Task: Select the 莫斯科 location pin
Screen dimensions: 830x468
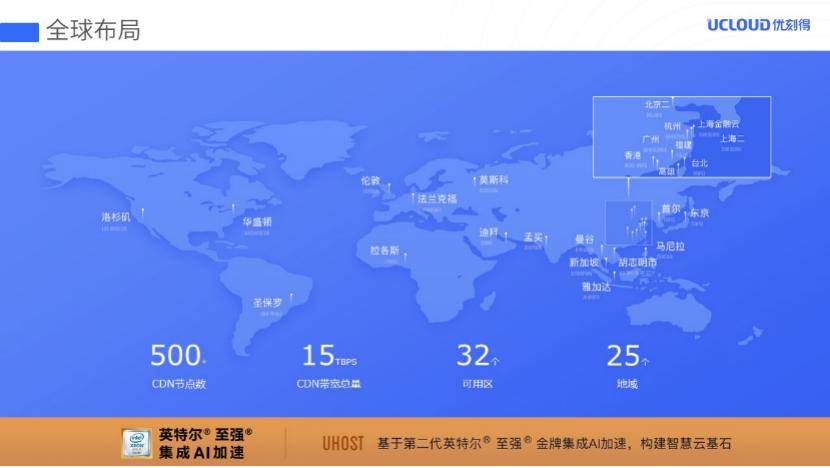Action: [x=493, y=180]
